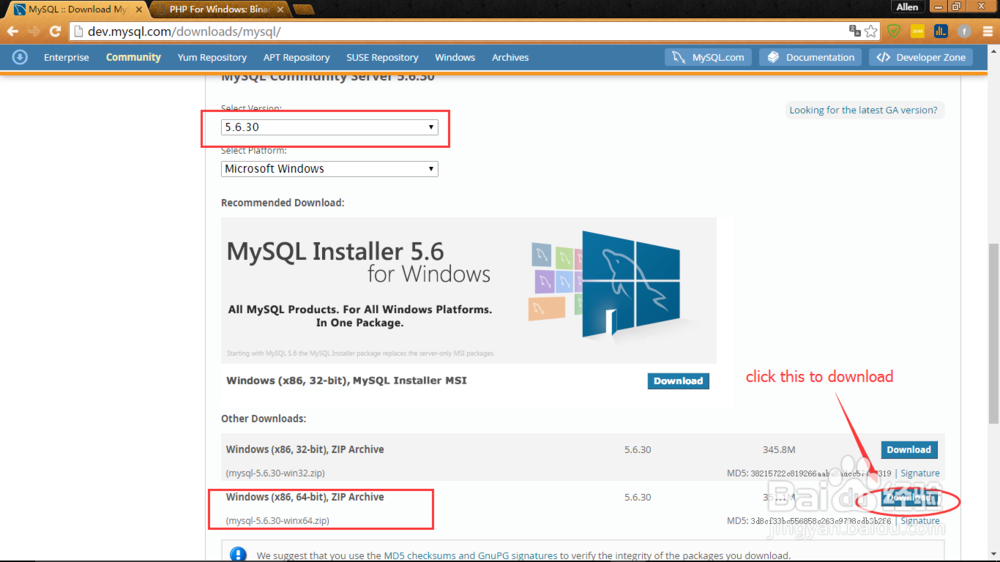
Task: Open the Enterprise nav item
Action: point(66,57)
